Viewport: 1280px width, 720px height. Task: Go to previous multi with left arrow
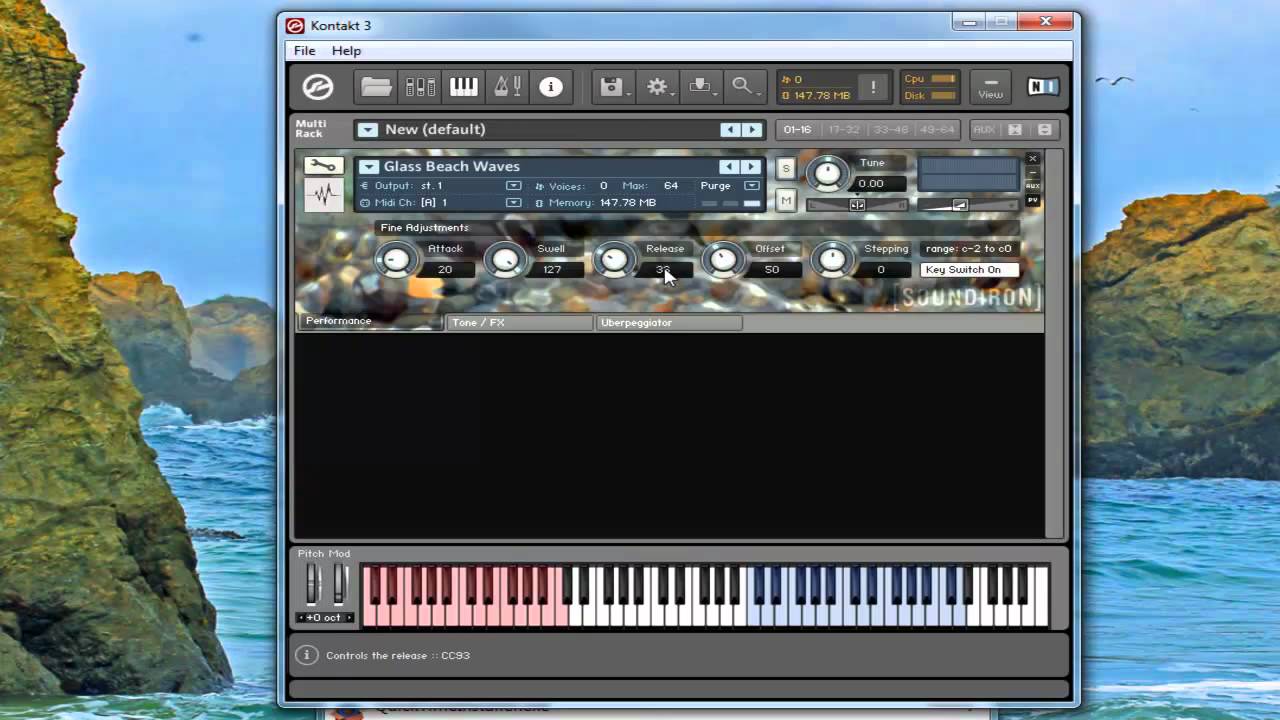(731, 129)
